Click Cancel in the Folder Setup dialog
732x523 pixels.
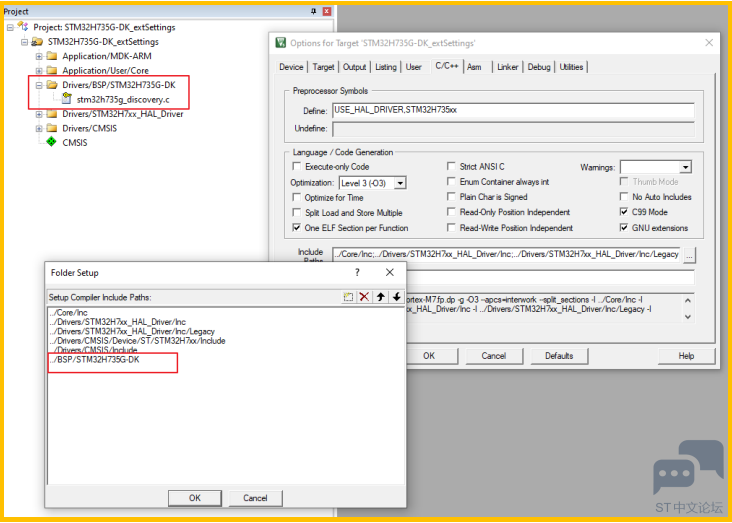255,498
